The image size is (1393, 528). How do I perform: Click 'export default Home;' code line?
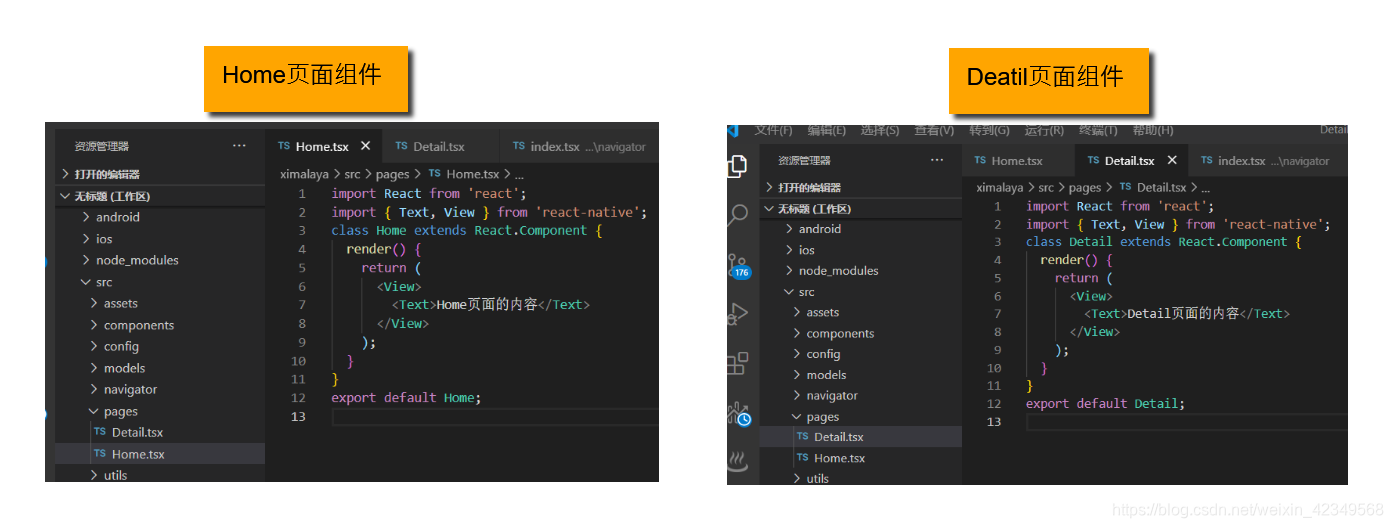(406, 397)
